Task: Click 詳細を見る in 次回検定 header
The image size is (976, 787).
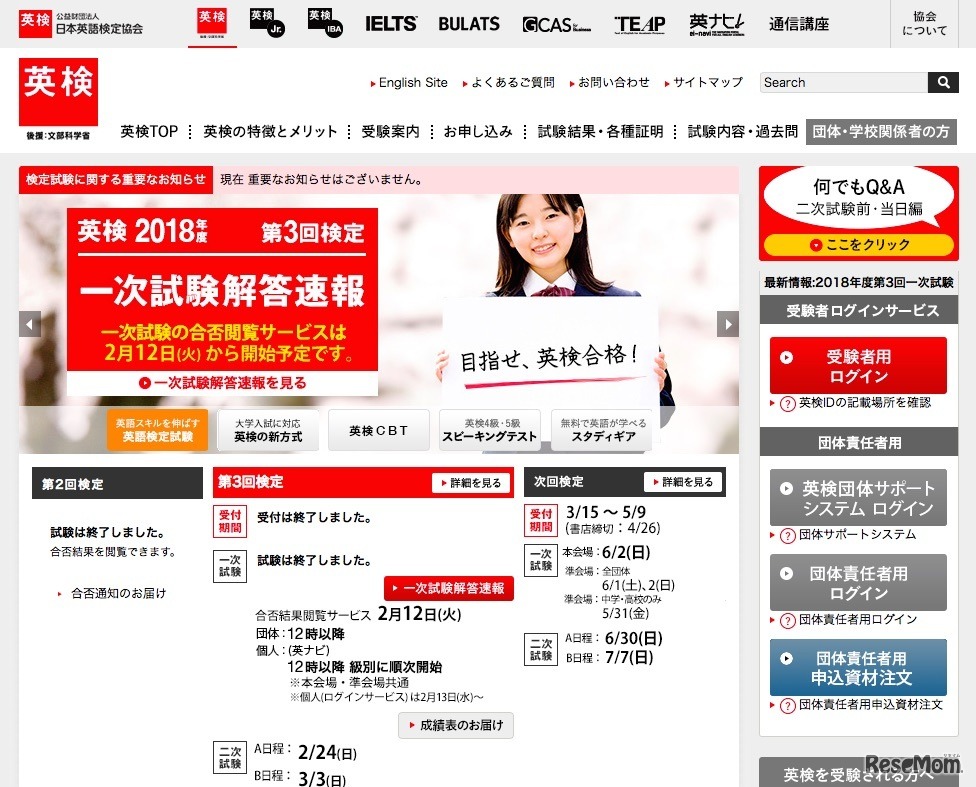Action: tap(683, 482)
